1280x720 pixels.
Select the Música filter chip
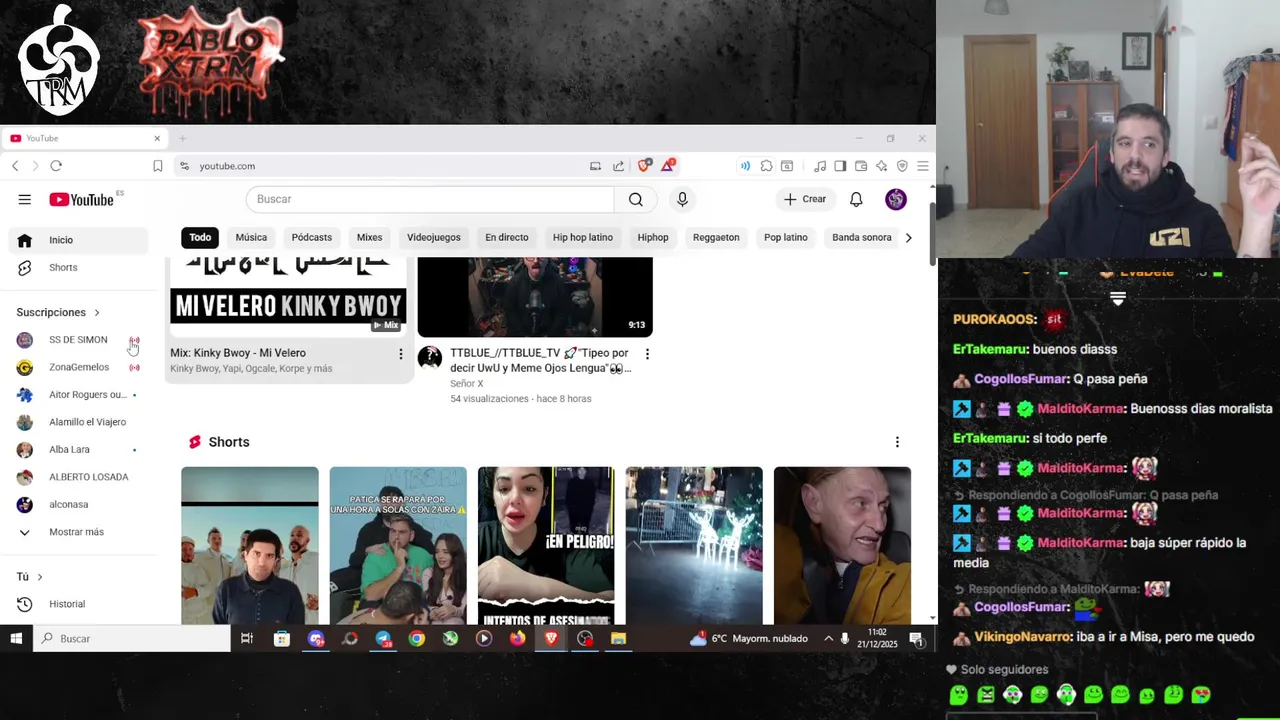tap(251, 237)
